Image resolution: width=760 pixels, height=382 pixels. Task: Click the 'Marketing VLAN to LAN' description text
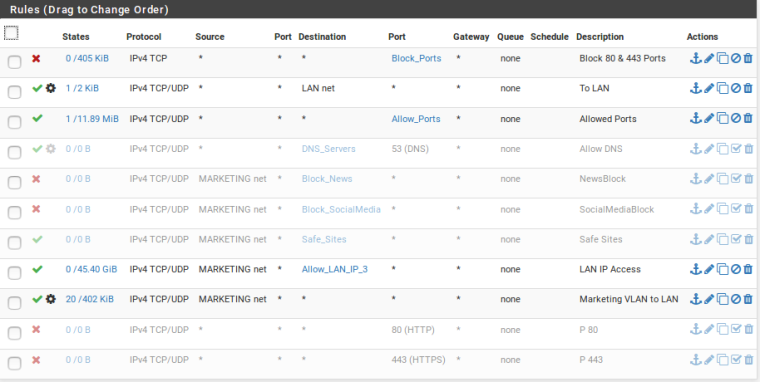(x=629, y=299)
